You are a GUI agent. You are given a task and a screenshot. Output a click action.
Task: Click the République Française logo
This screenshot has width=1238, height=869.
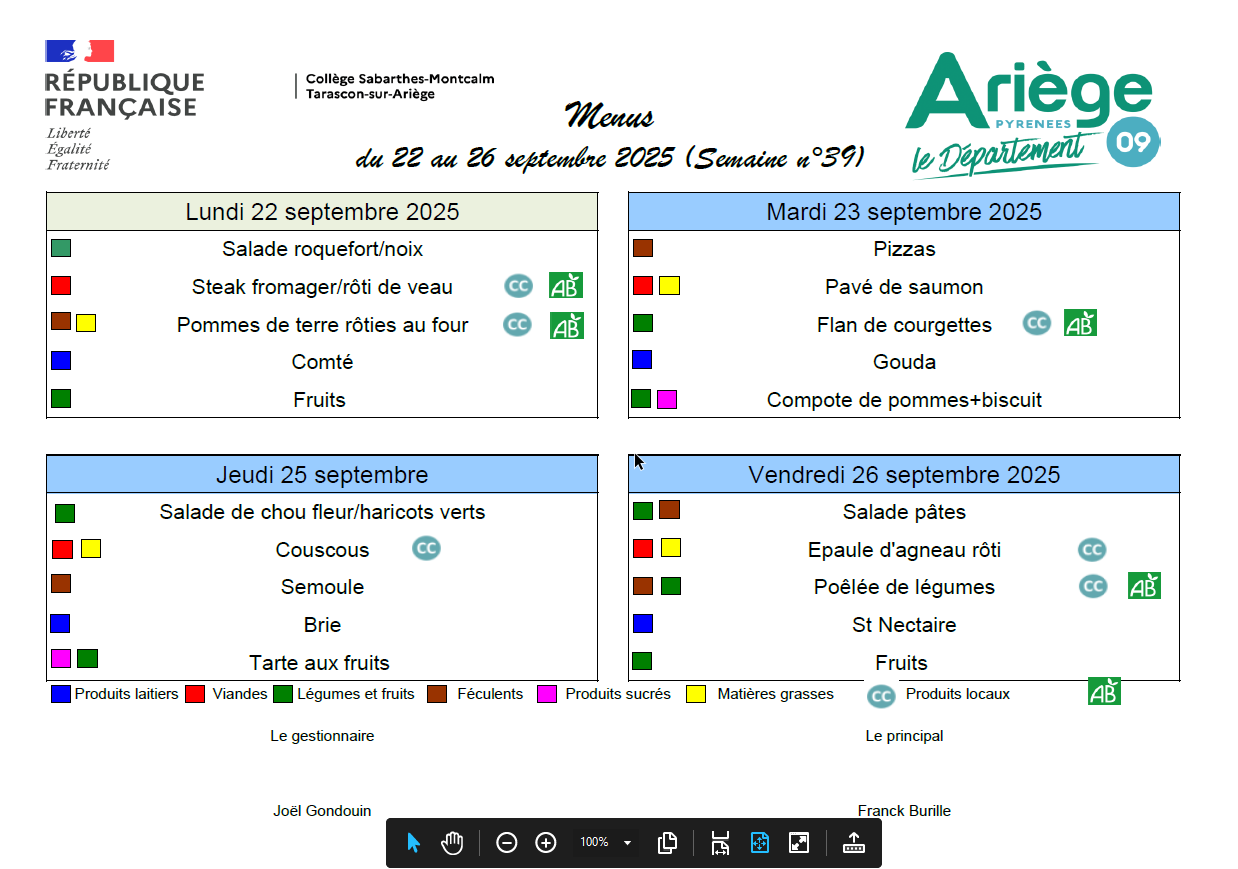[x=125, y=106]
